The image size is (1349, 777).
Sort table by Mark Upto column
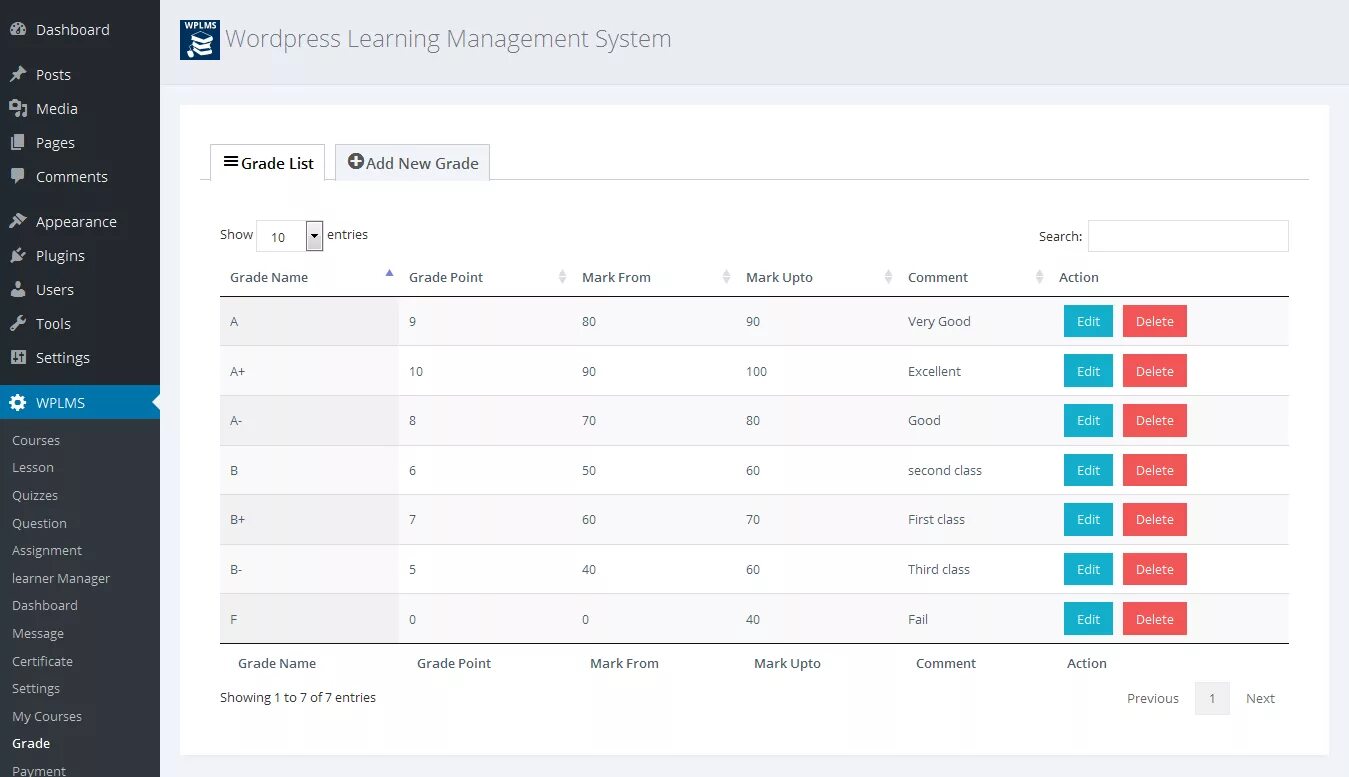779,277
